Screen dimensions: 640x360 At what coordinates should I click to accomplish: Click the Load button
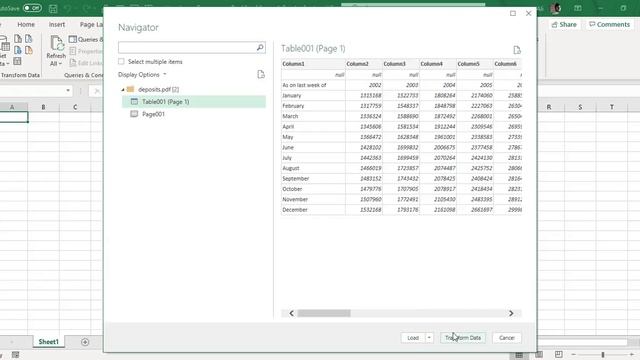pos(413,338)
